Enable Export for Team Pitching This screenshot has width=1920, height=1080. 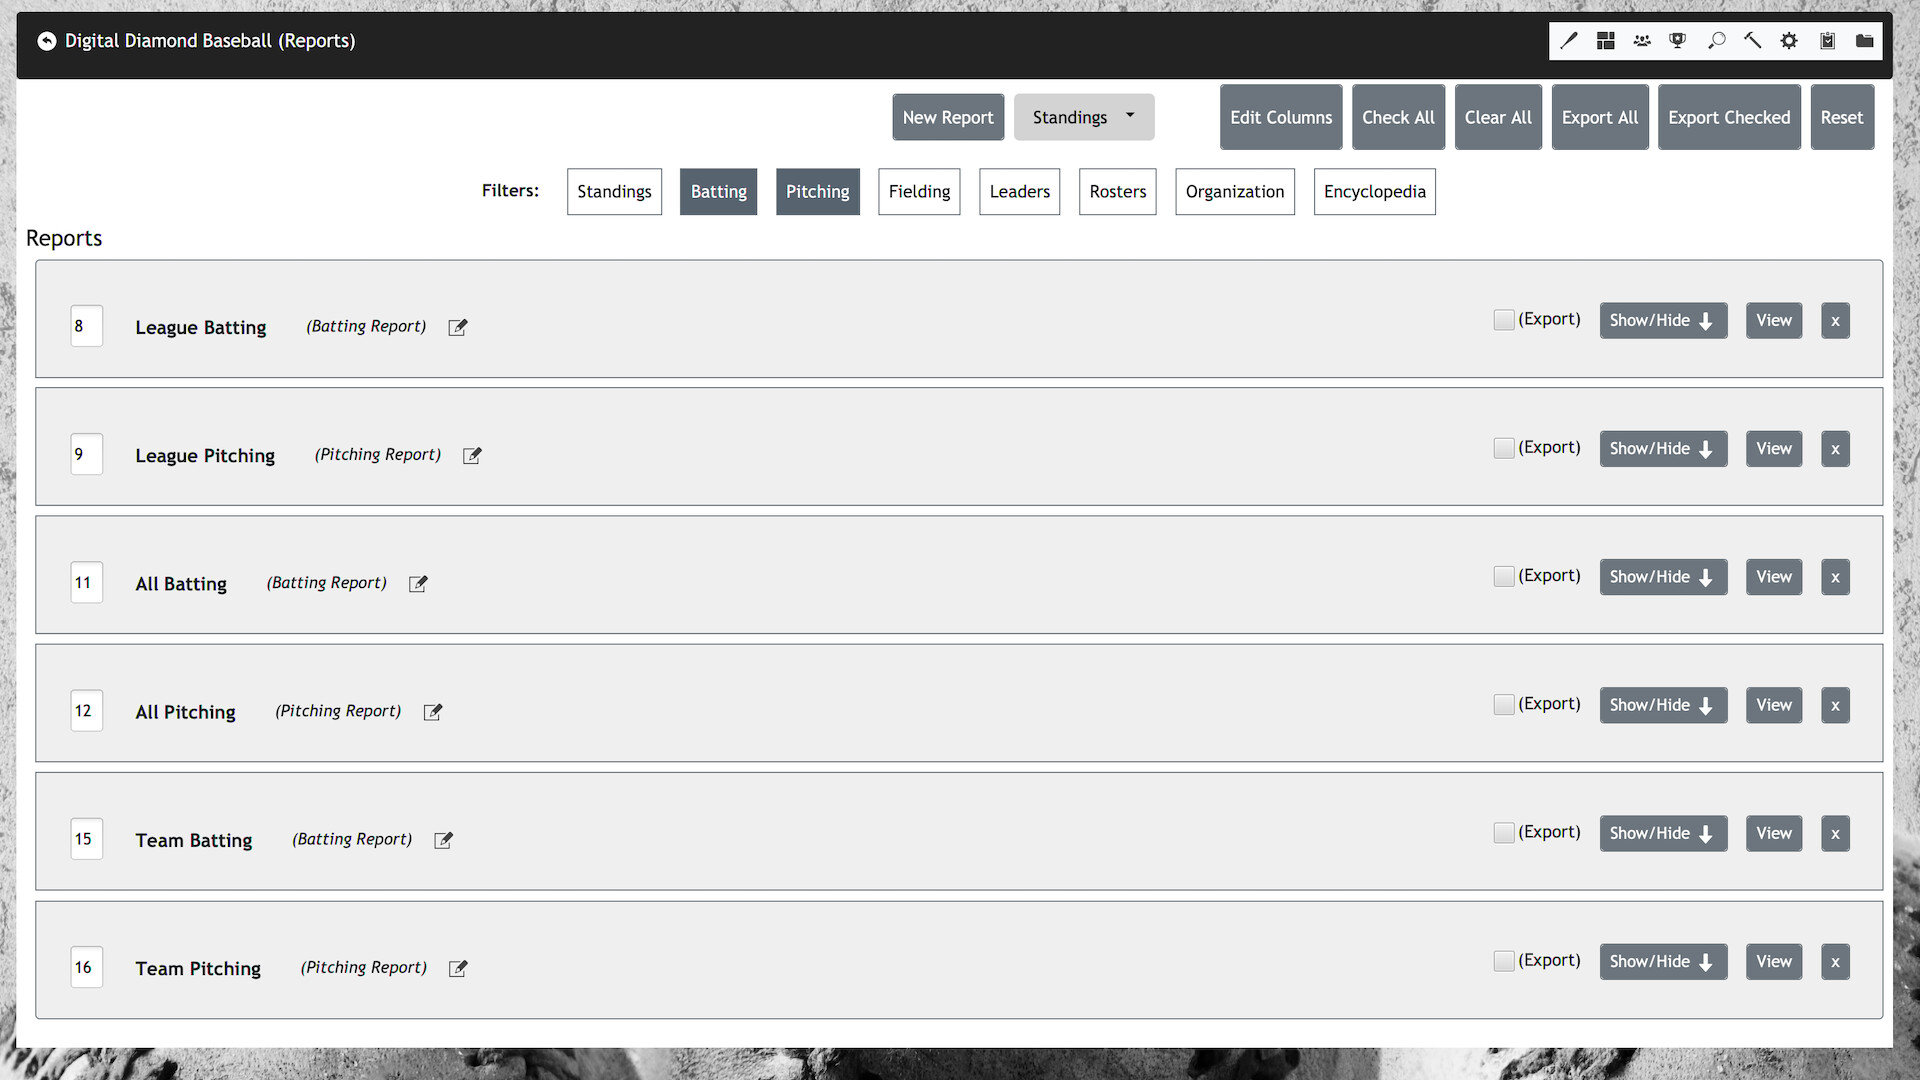[1504, 960]
